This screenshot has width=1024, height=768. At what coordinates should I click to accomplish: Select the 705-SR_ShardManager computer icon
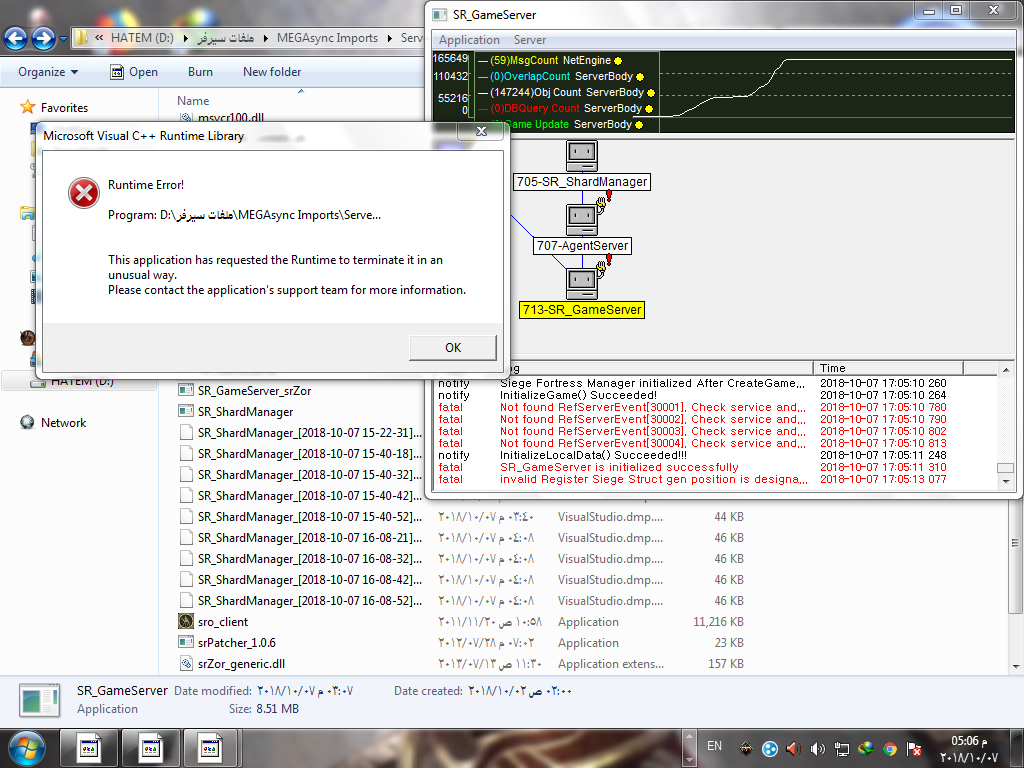[x=581, y=157]
